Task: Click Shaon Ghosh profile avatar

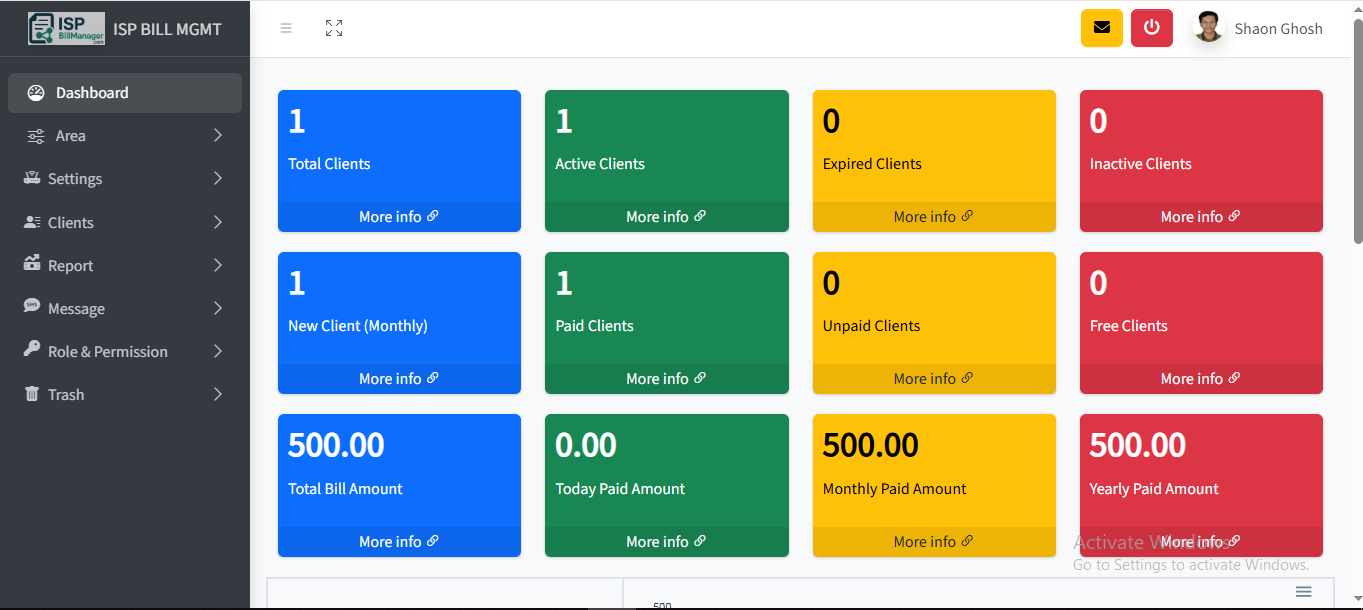Action: point(1209,28)
